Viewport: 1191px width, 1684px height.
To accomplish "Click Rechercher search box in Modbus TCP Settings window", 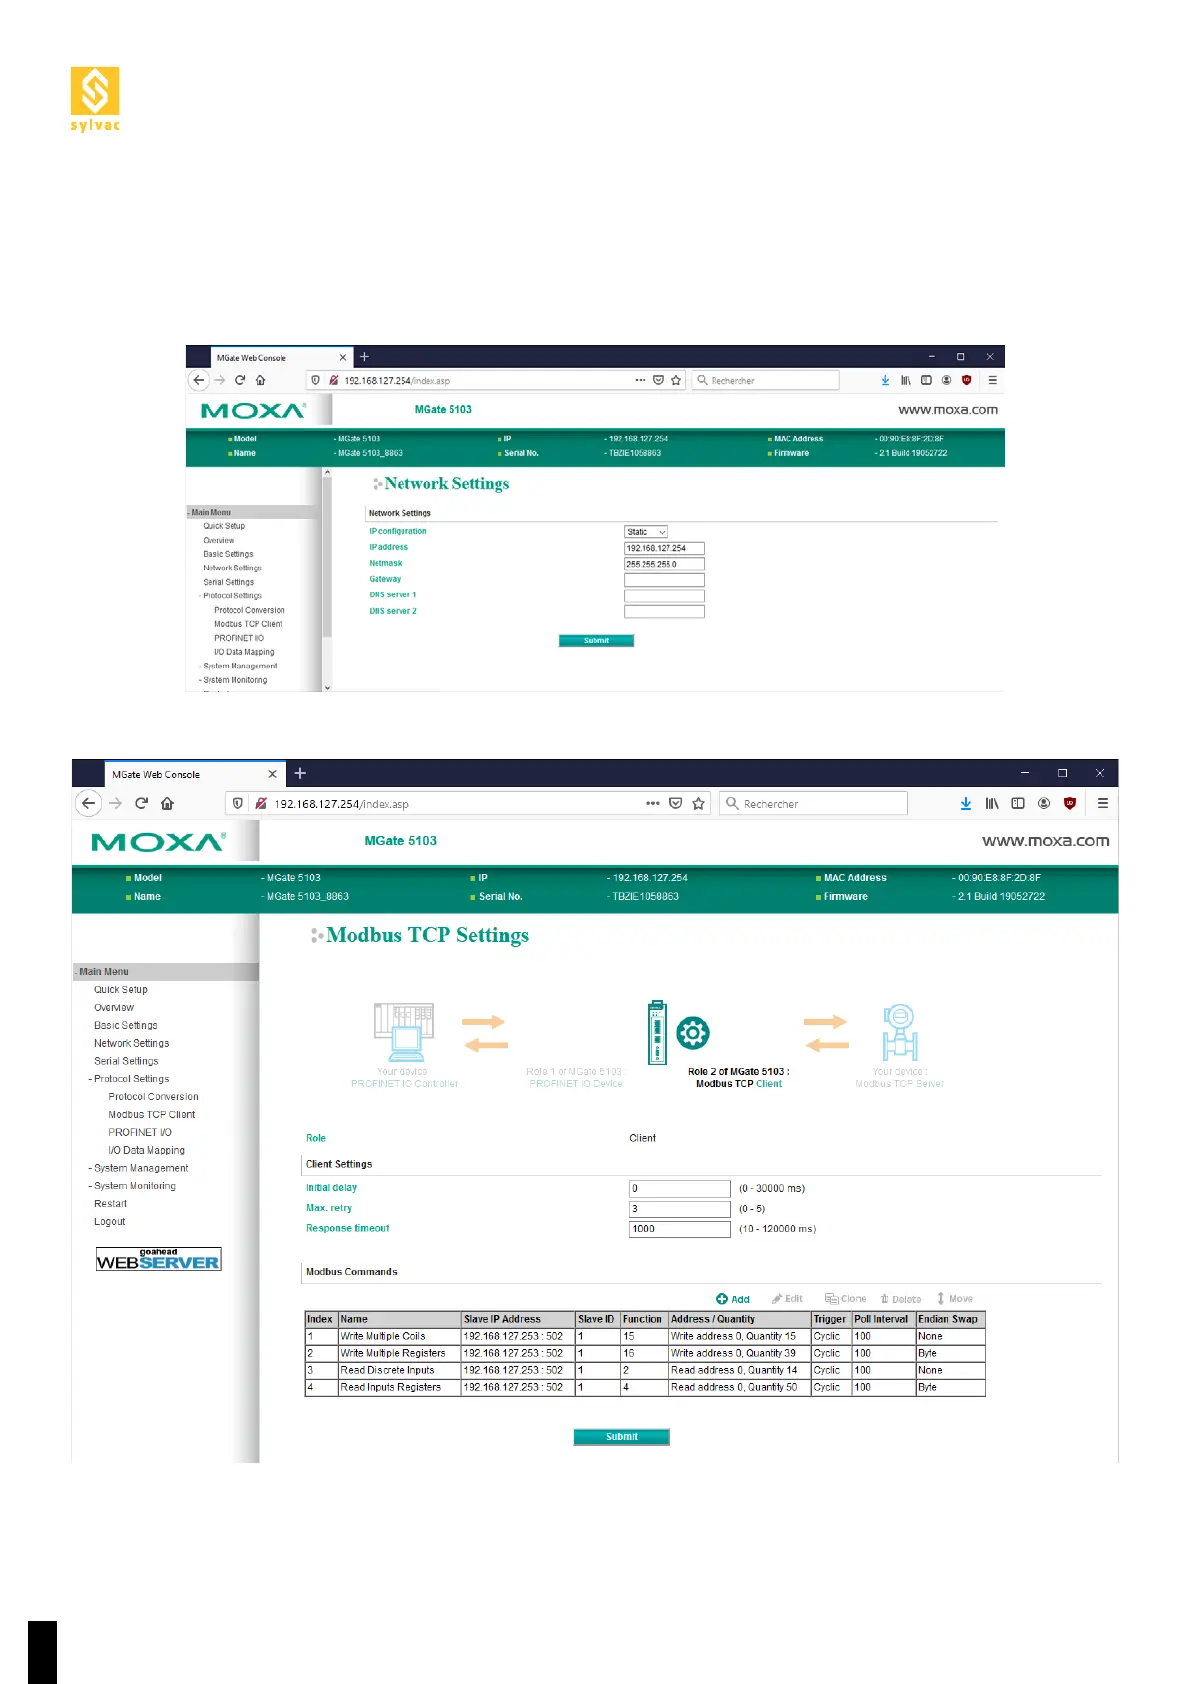I will point(813,803).
